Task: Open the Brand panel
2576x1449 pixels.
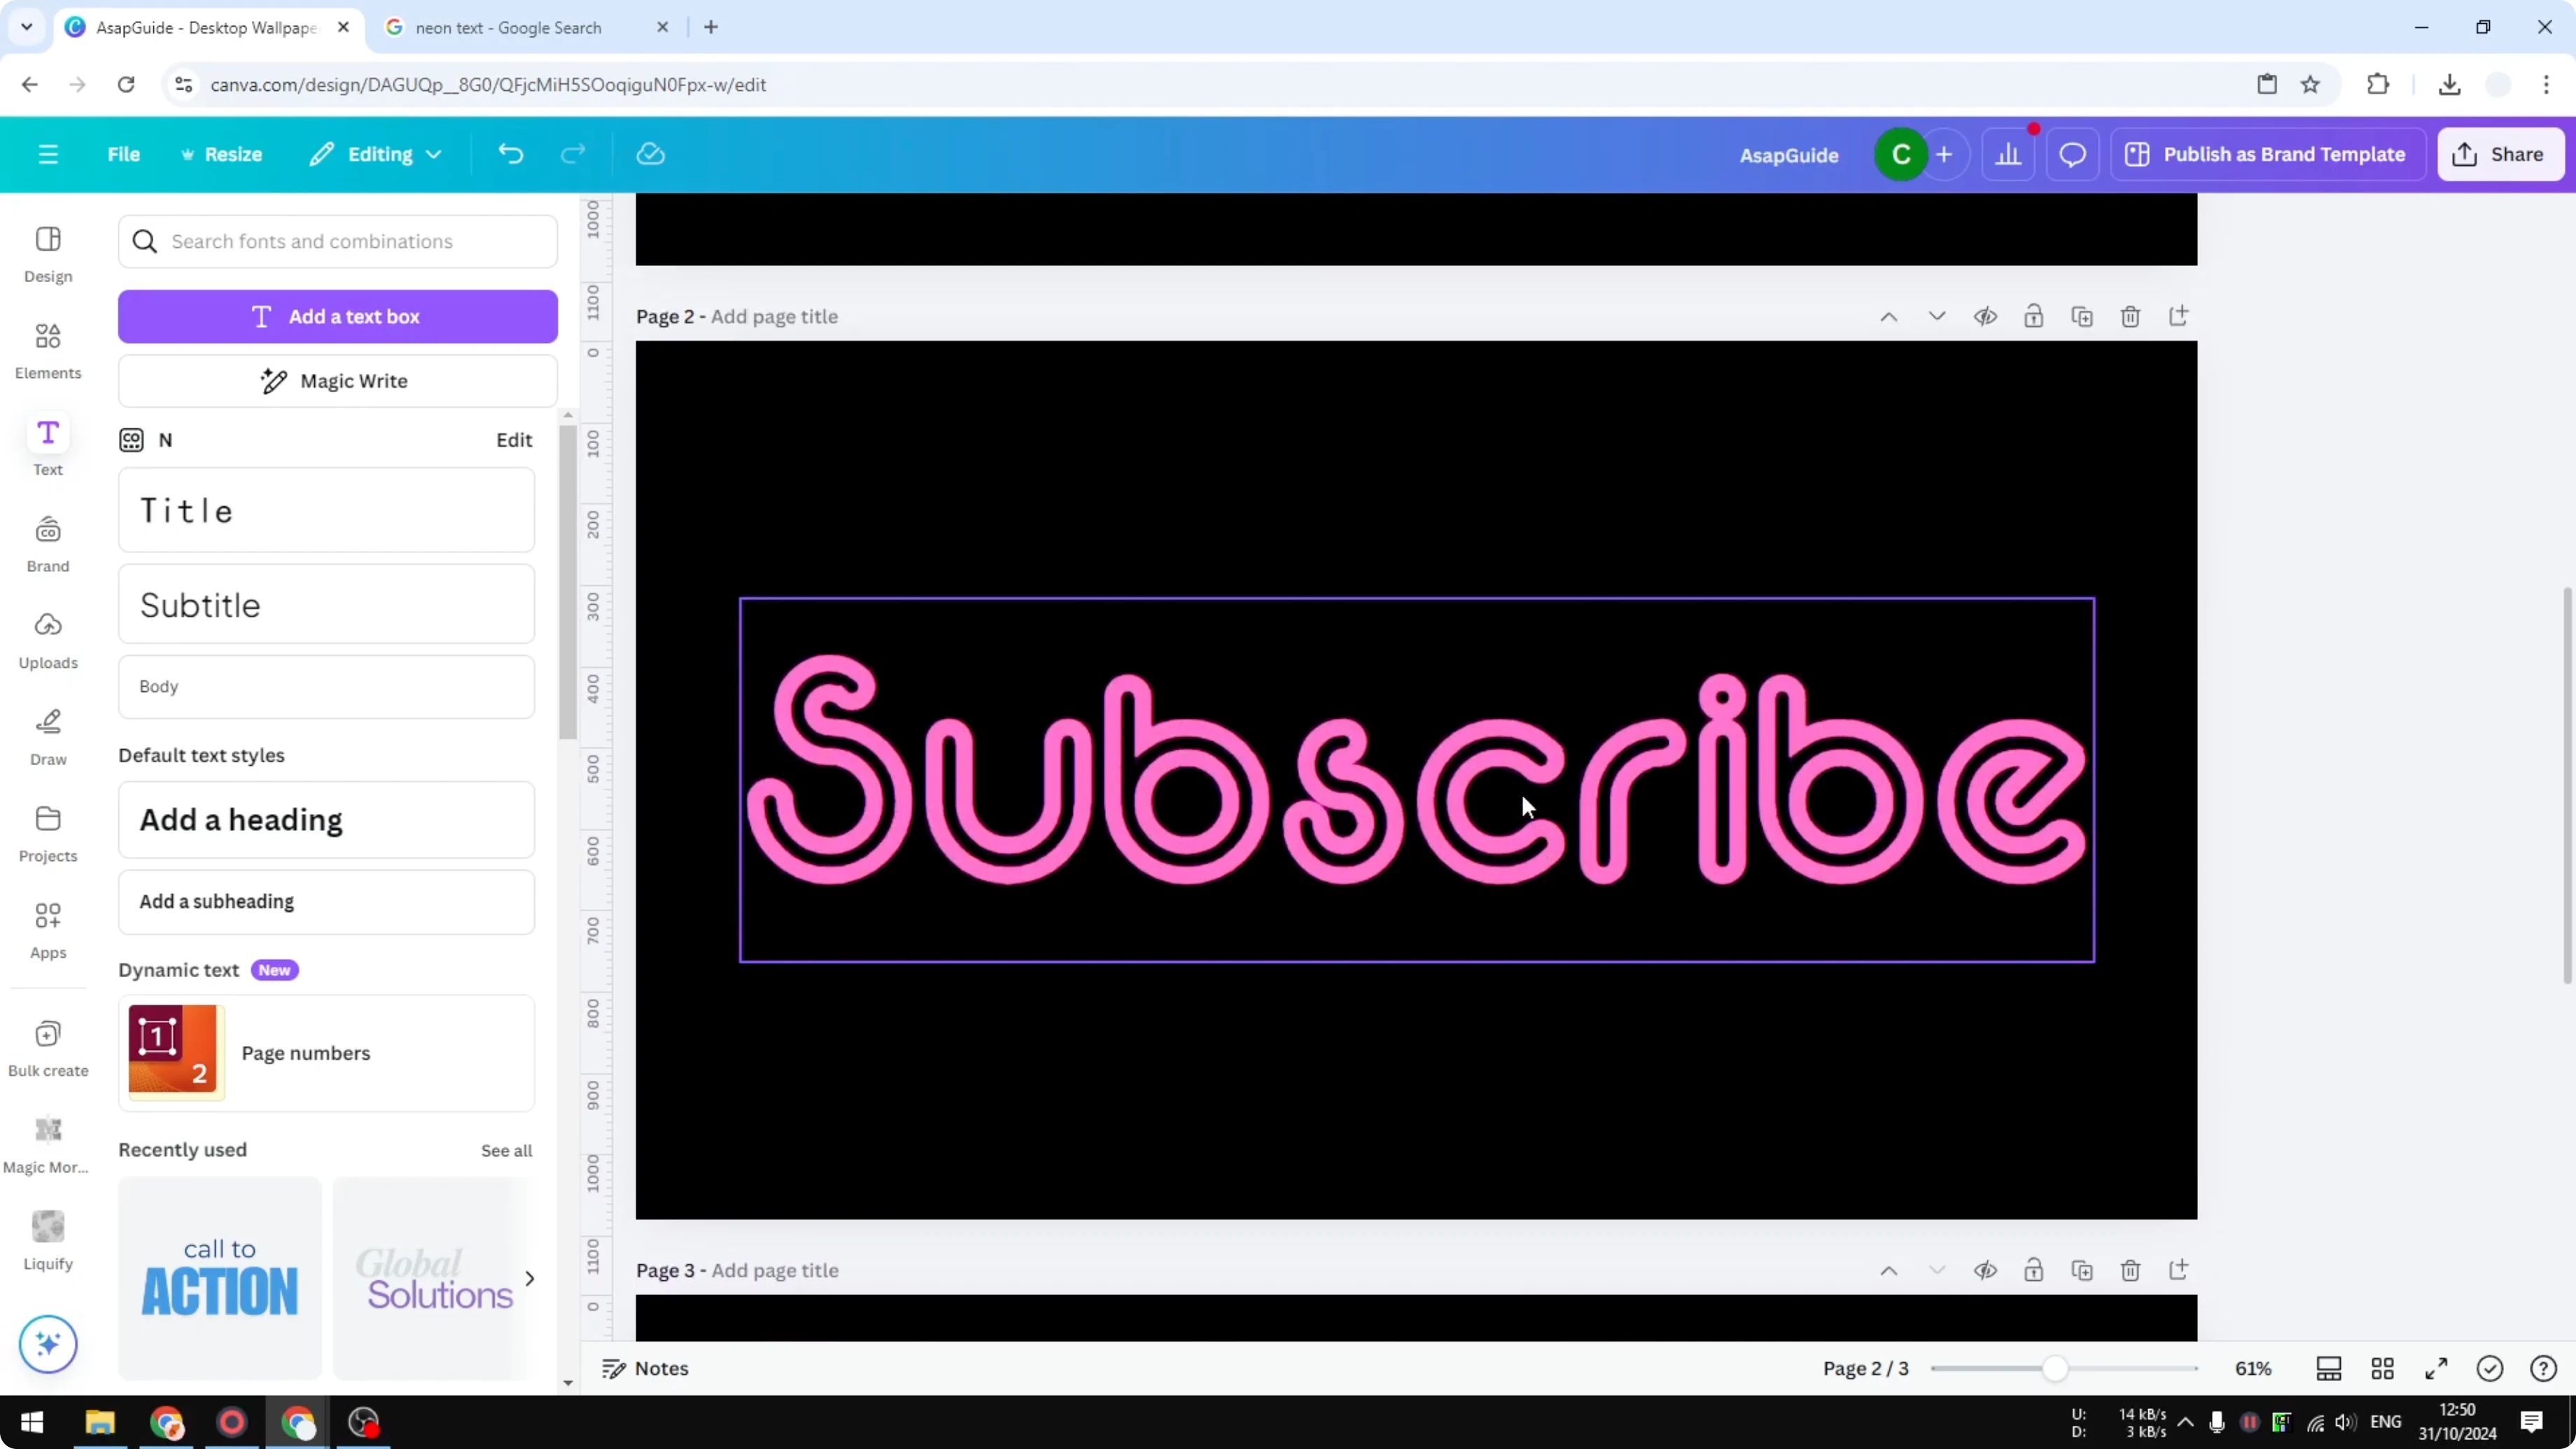Action: pyautogui.click(x=47, y=543)
